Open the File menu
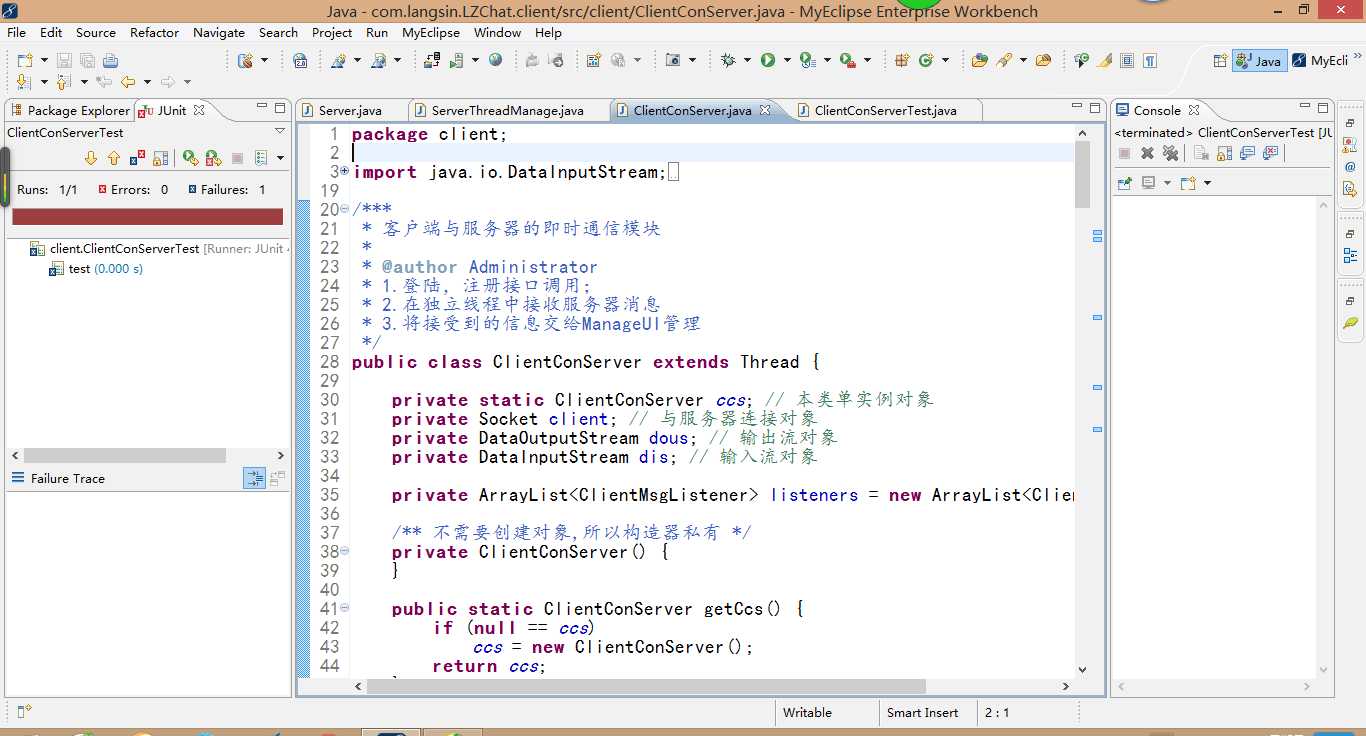1366x736 pixels. pyautogui.click(x=16, y=32)
